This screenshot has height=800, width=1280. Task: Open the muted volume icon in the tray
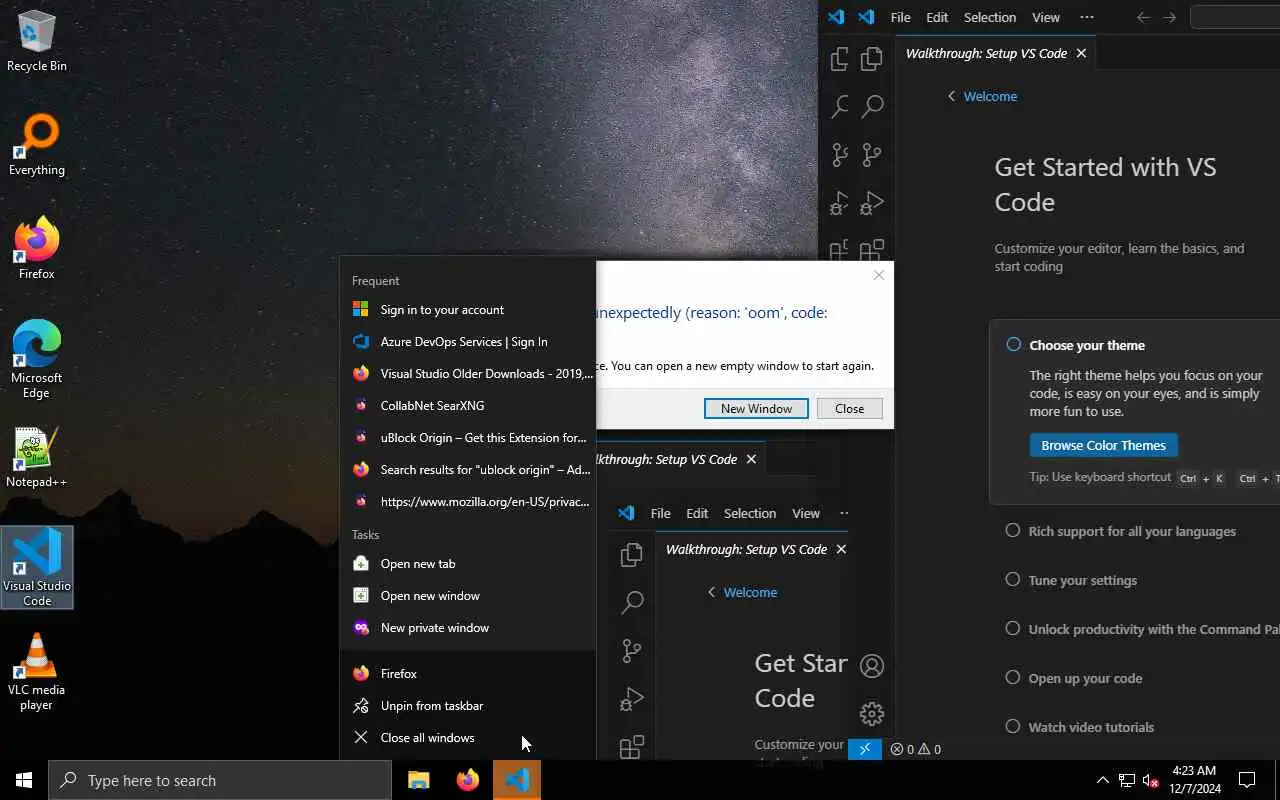1151,780
